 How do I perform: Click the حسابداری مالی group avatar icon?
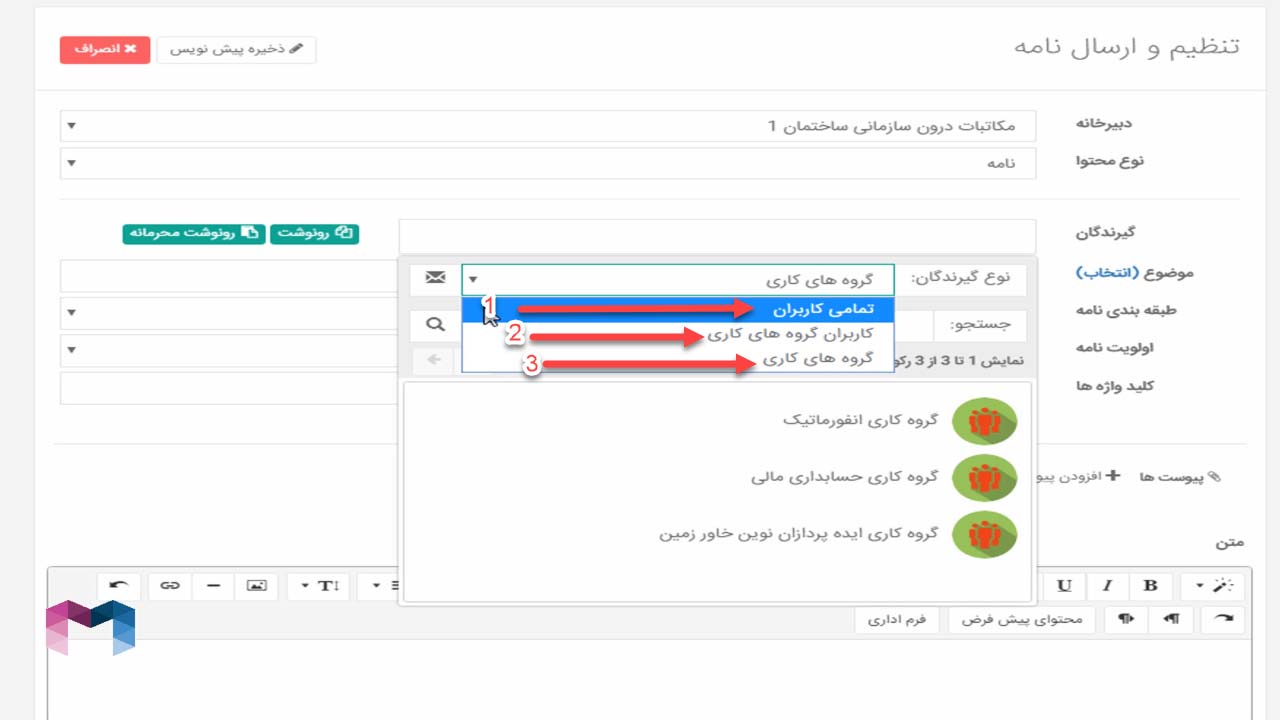(985, 478)
